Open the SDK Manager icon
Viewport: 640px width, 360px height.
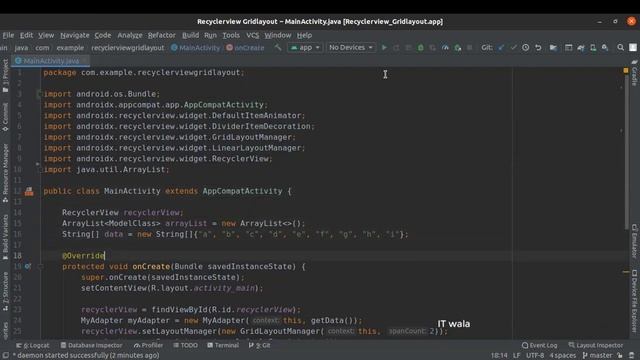click(x=605, y=48)
